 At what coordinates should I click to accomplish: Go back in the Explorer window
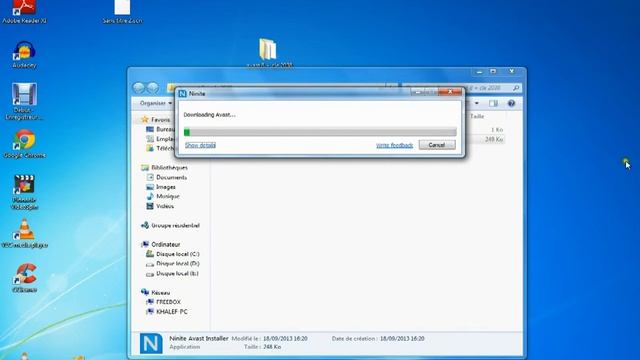pos(139,87)
